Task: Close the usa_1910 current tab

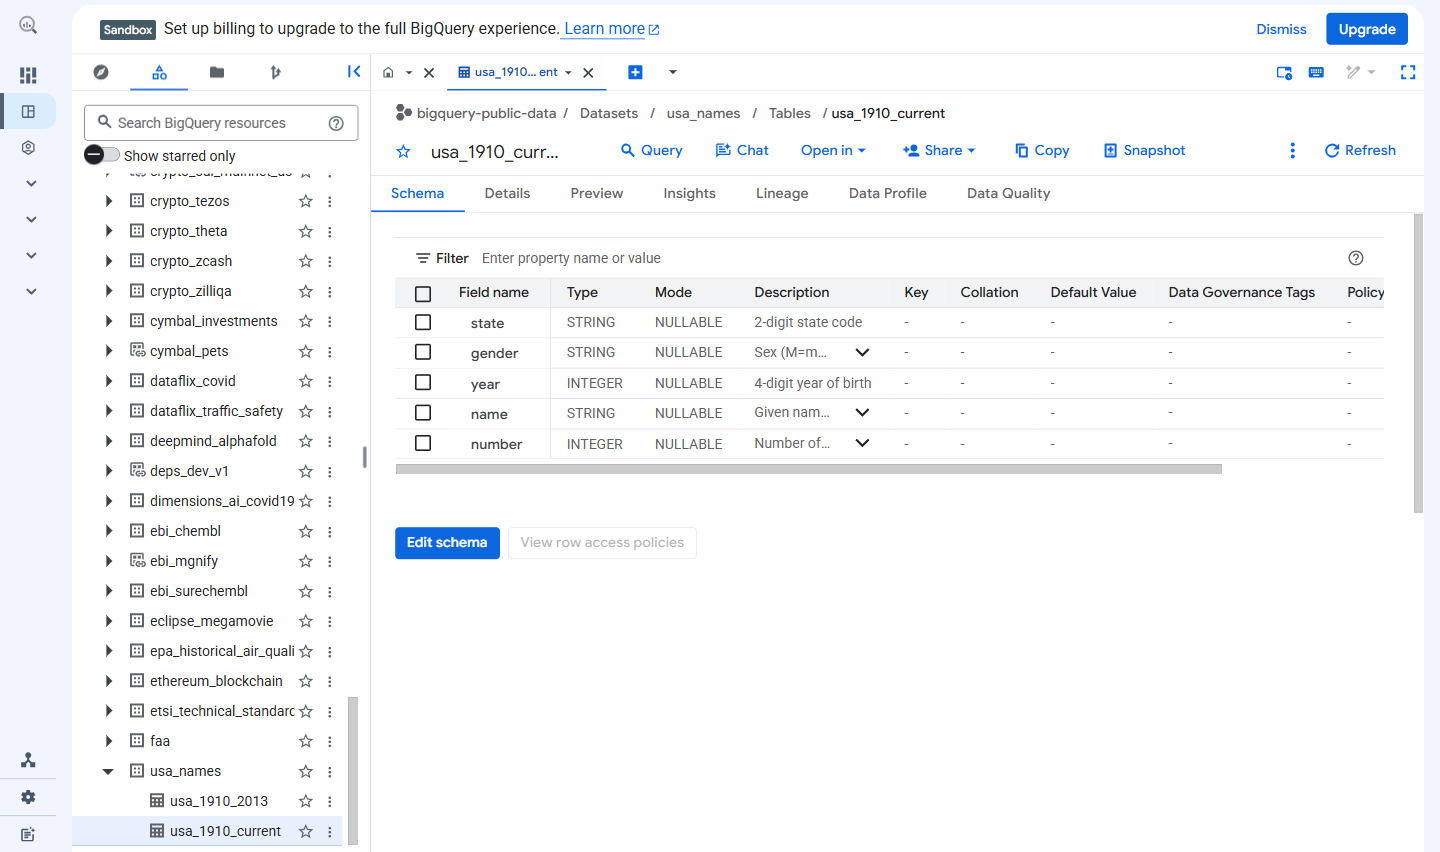Action: [588, 72]
